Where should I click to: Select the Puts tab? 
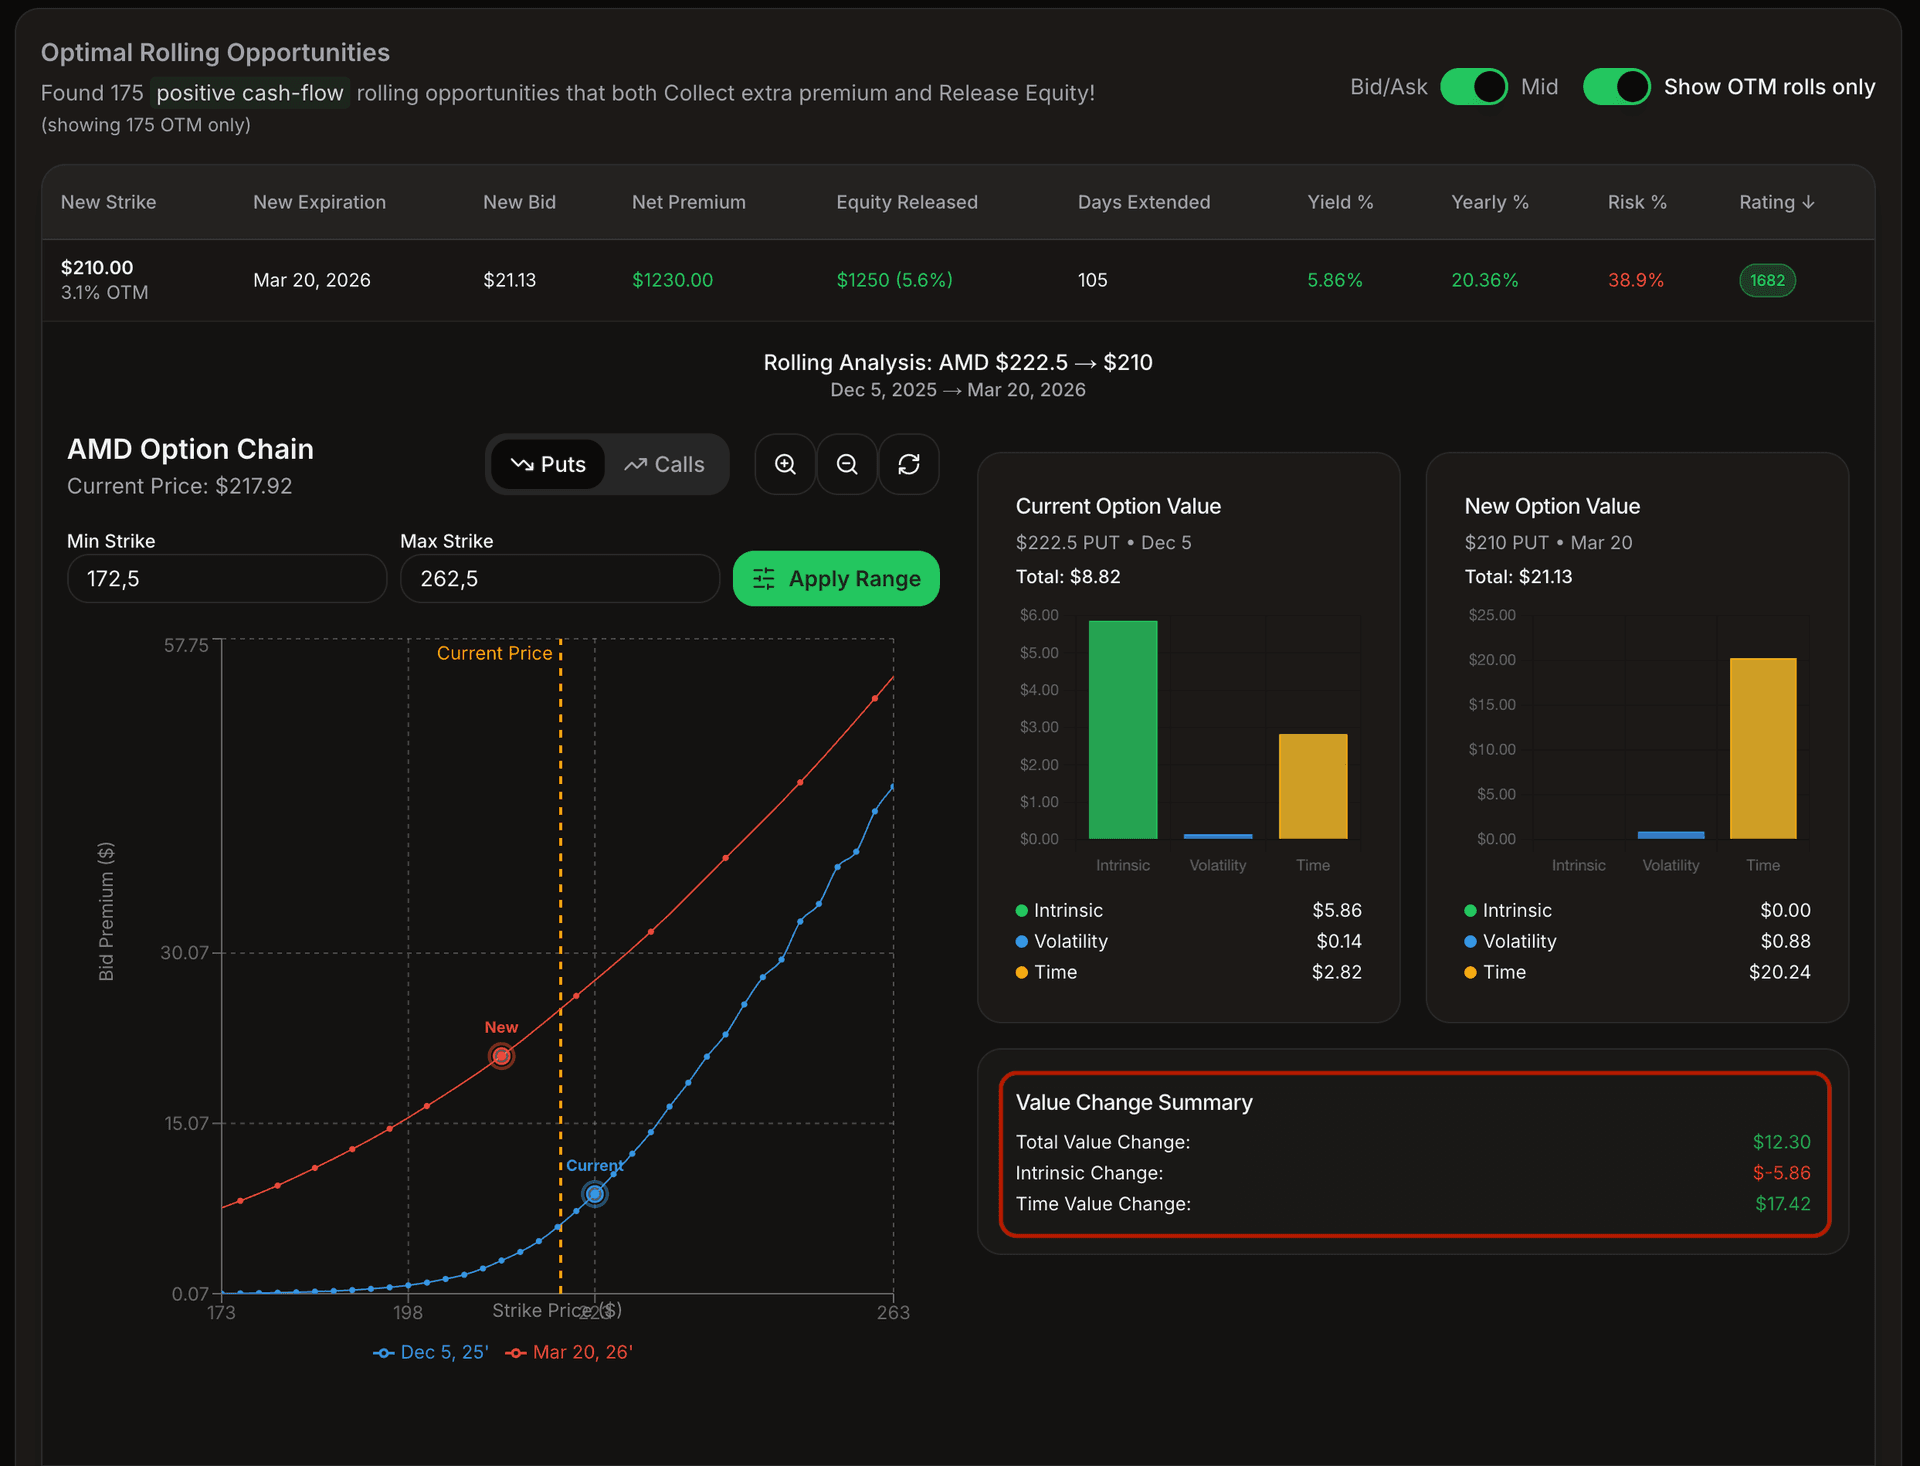point(548,464)
